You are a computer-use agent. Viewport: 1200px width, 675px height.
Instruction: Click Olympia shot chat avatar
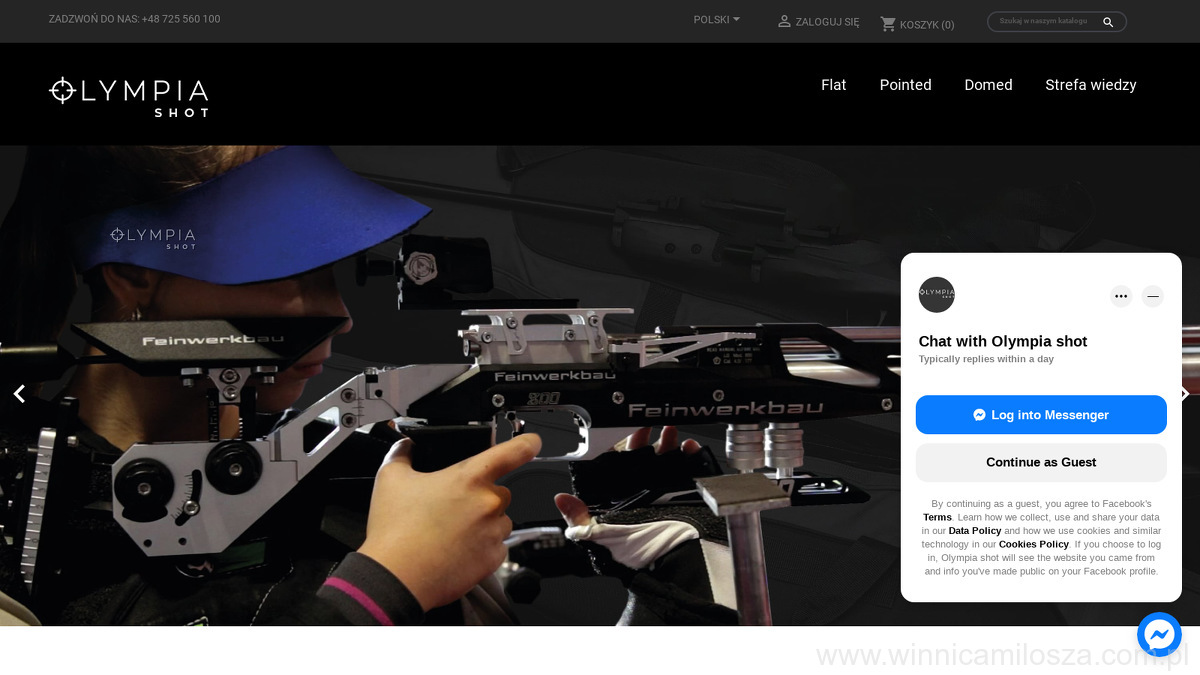pos(937,295)
